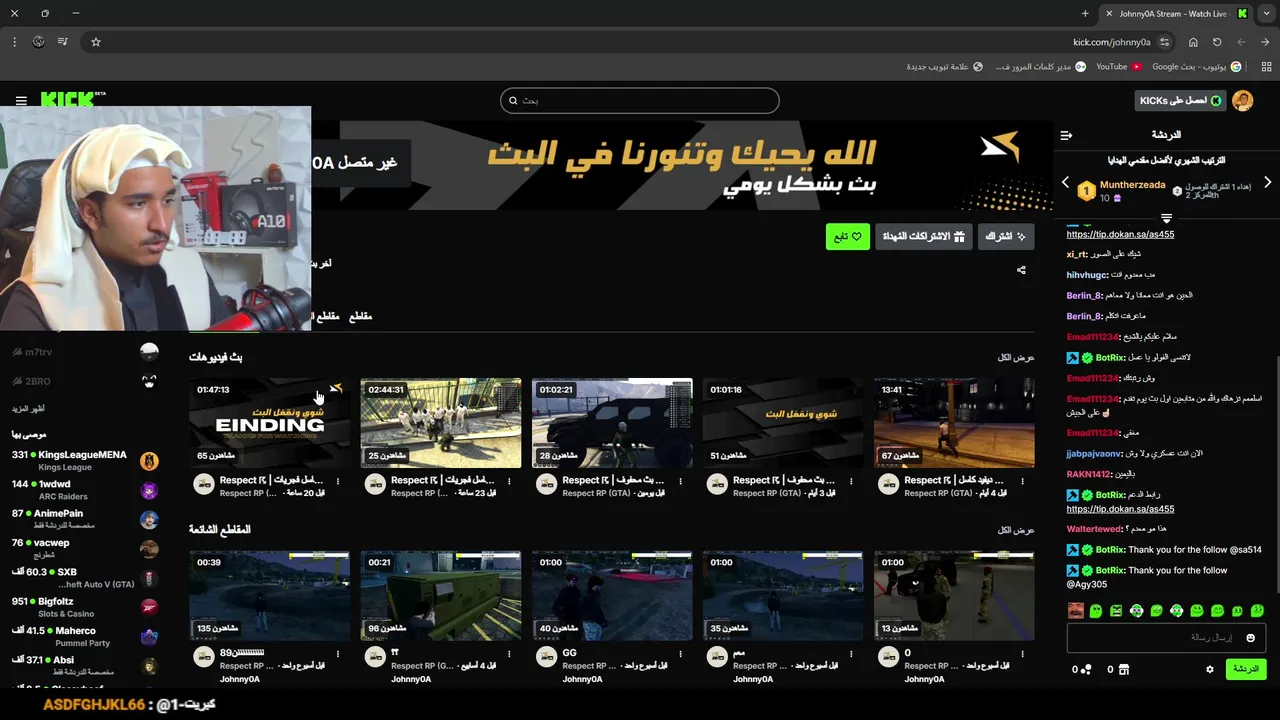Click the KingsLeagueMENA channel avatar in sidebar
The image size is (1280, 720).
[149, 461]
